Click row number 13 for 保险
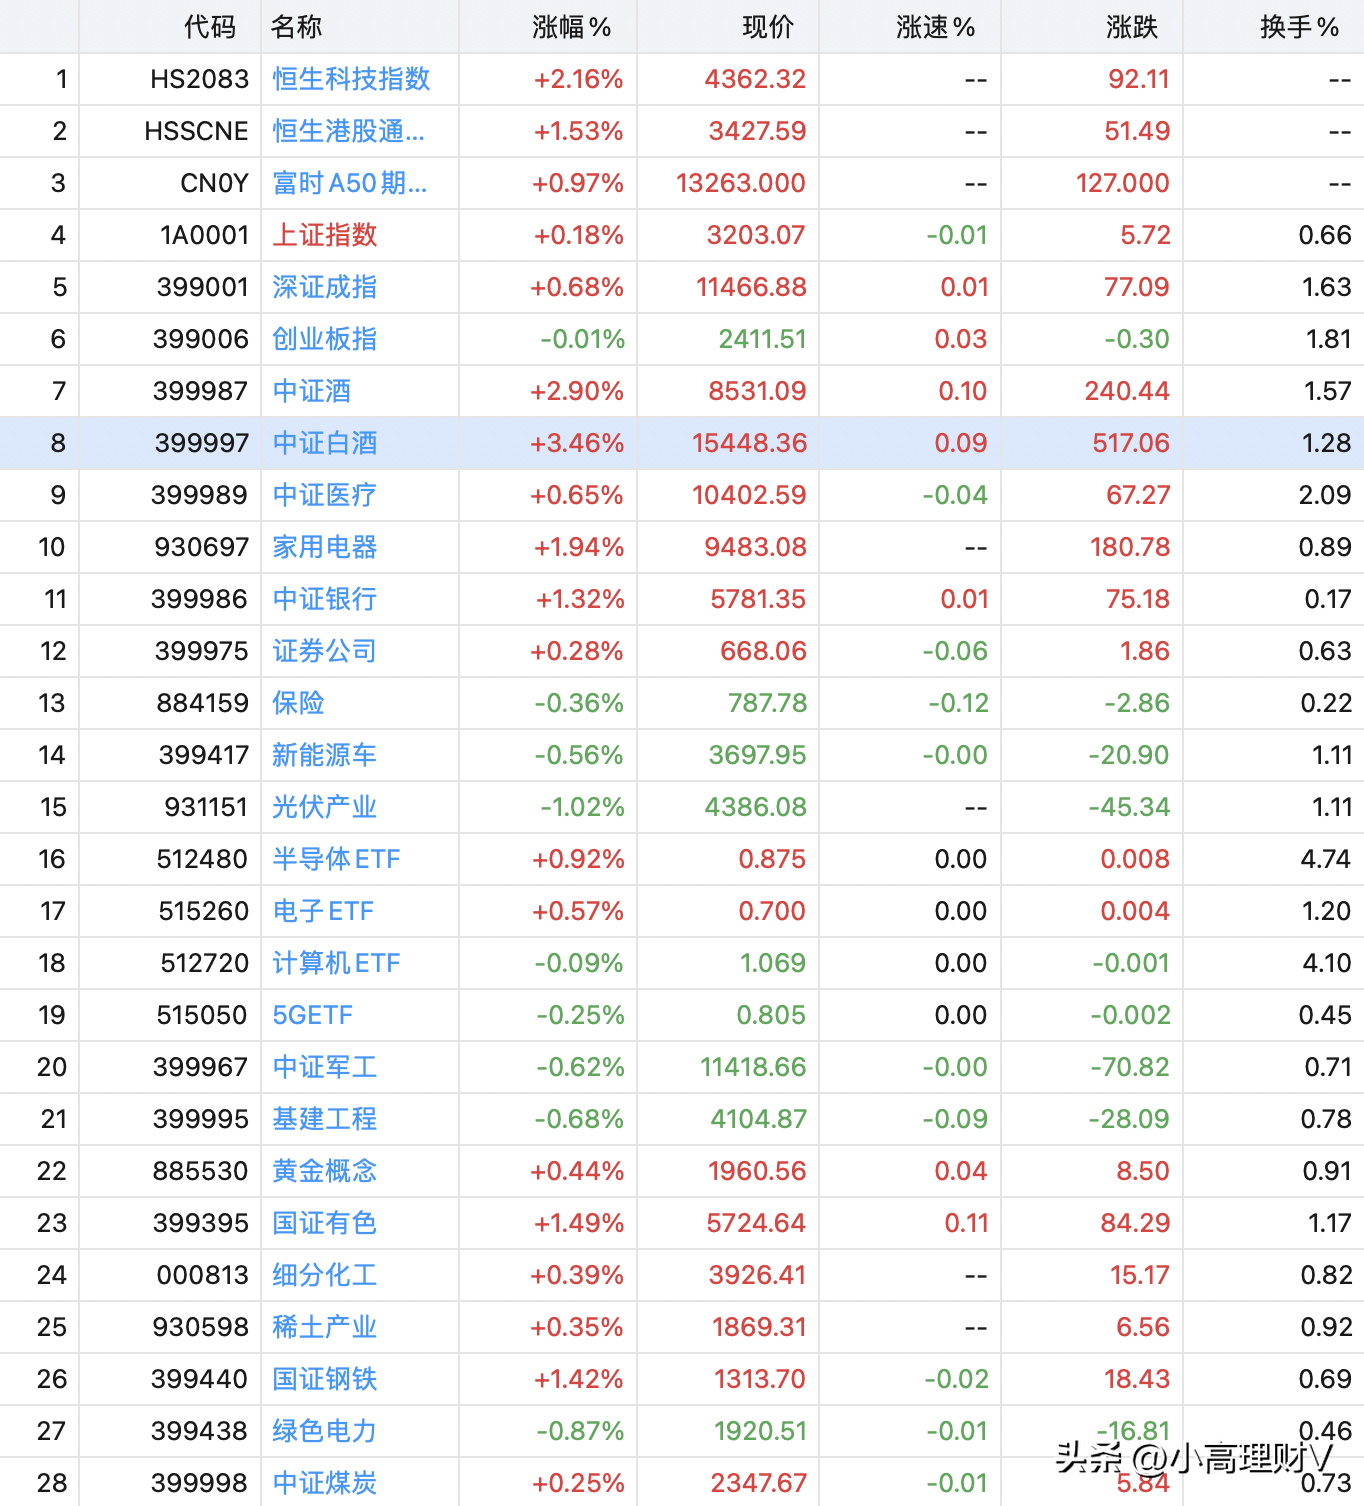 [52, 703]
